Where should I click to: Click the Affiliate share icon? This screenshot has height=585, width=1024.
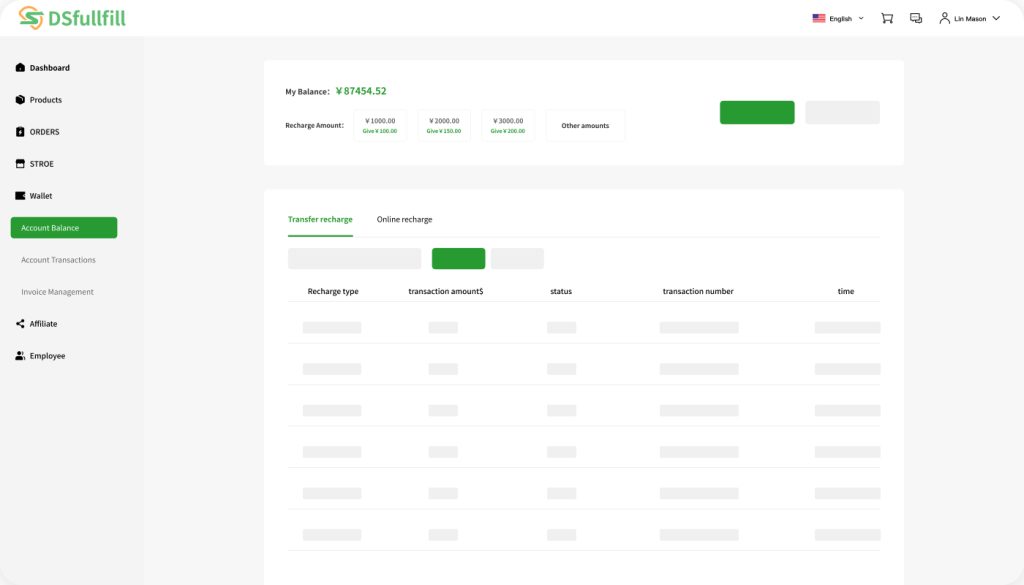pos(20,324)
